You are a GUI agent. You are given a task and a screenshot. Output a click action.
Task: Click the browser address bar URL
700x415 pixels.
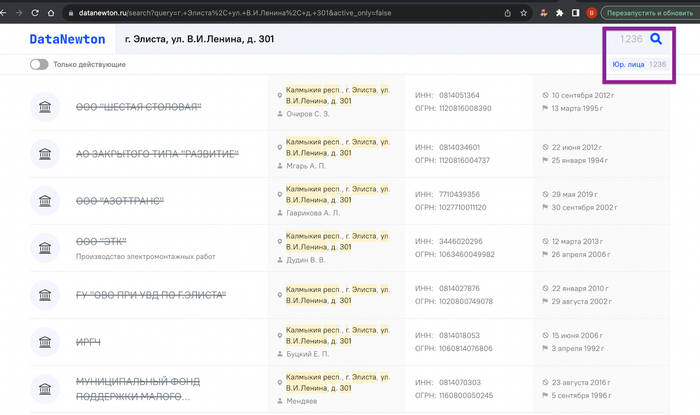(x=235, y=13)
